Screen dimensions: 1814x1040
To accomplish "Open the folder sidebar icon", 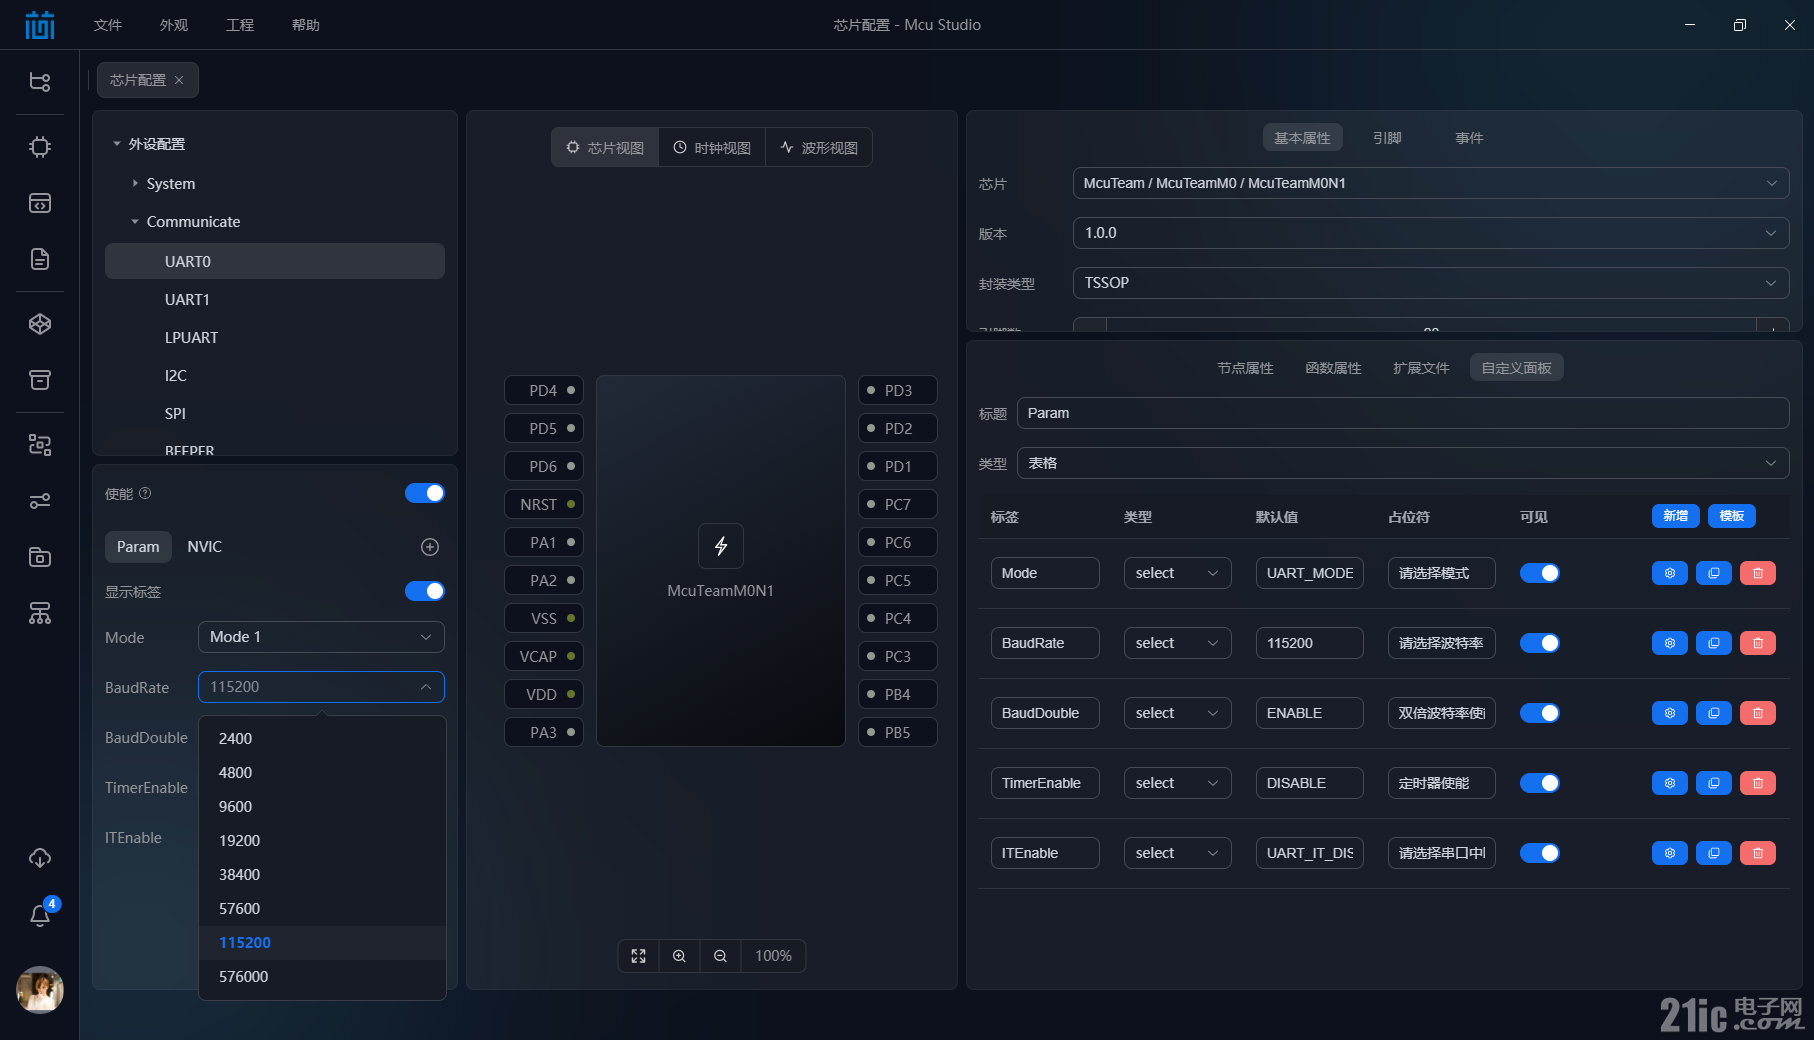I will 40,557.
